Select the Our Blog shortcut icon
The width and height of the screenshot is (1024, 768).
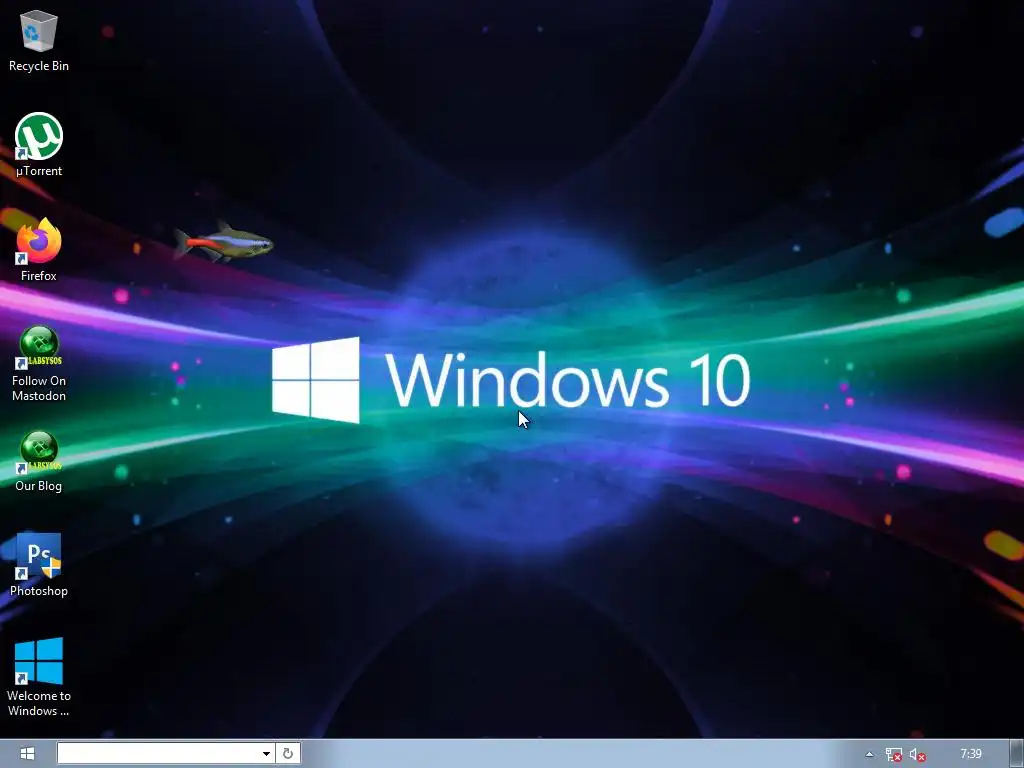pos(39,452)
